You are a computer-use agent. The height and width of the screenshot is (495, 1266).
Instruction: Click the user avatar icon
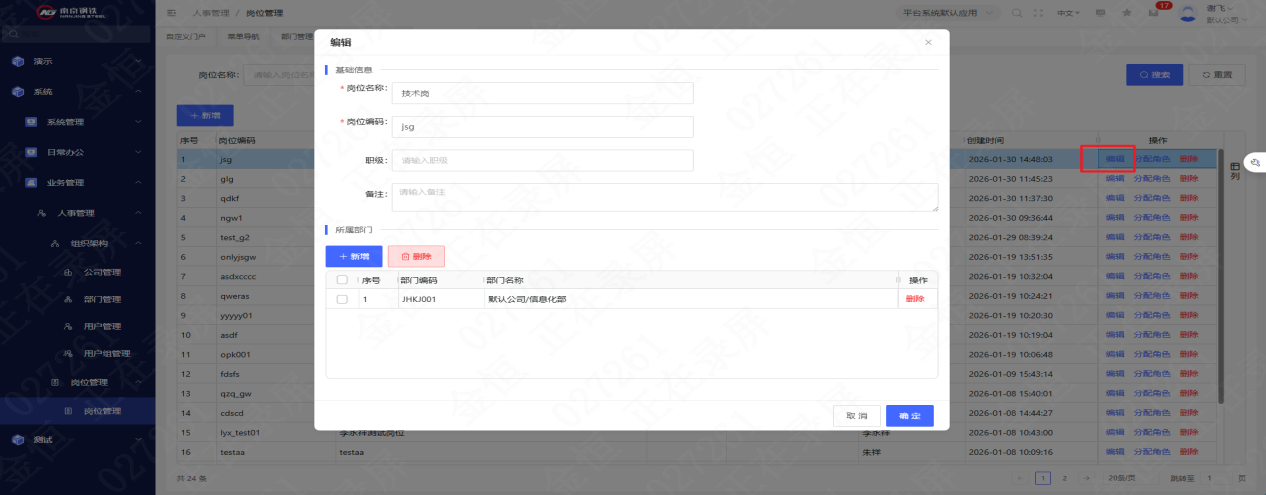tap(1189, 12)
